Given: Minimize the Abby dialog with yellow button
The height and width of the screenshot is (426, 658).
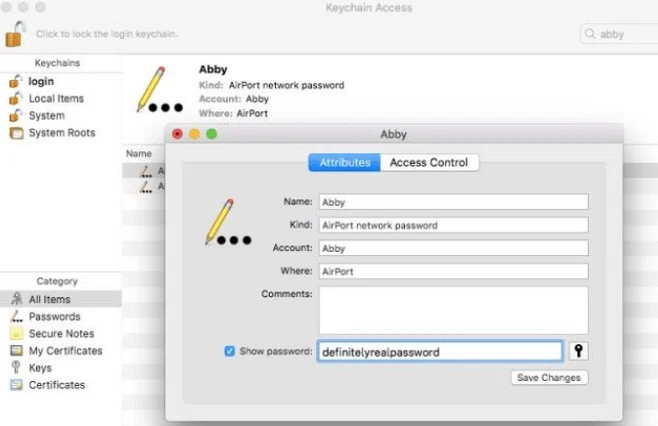Looking at the screenshot, I should coord(195,134).
